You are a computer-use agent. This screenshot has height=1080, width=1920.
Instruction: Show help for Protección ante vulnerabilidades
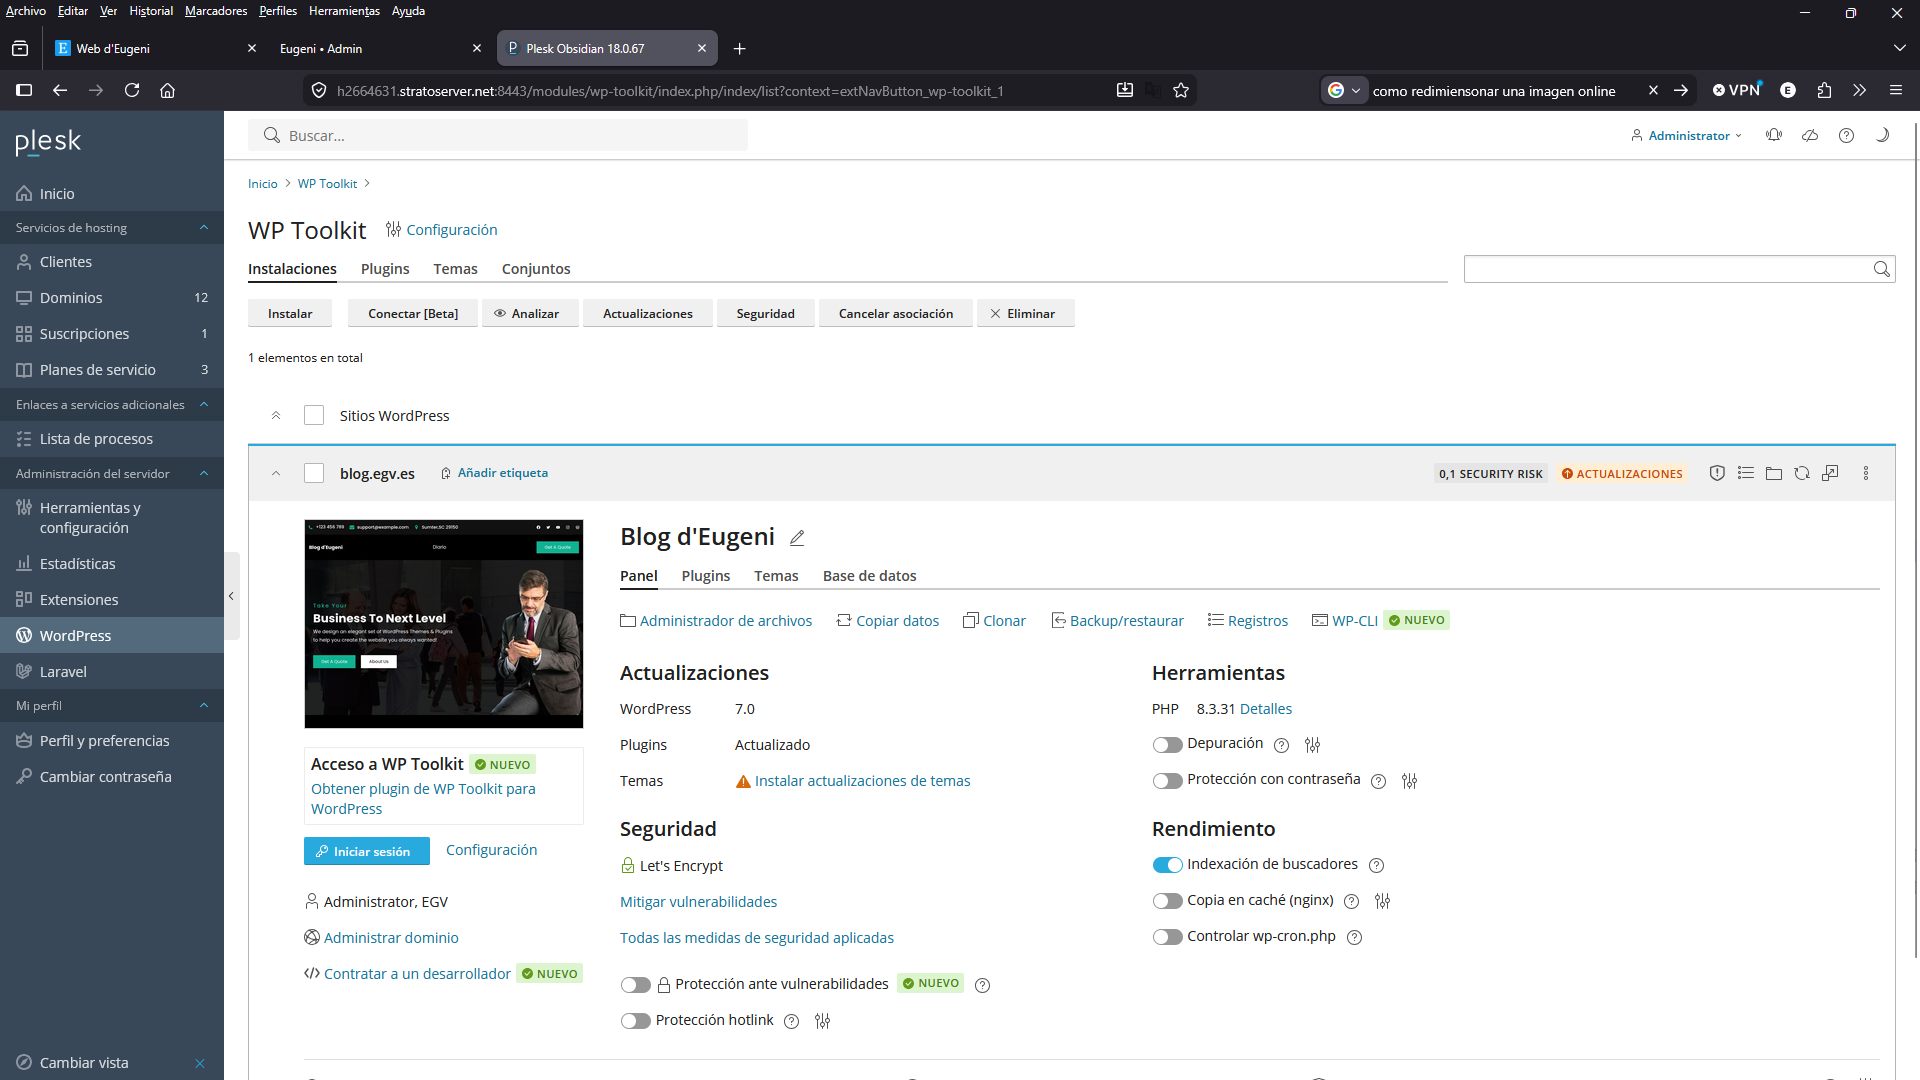(982, 985)
